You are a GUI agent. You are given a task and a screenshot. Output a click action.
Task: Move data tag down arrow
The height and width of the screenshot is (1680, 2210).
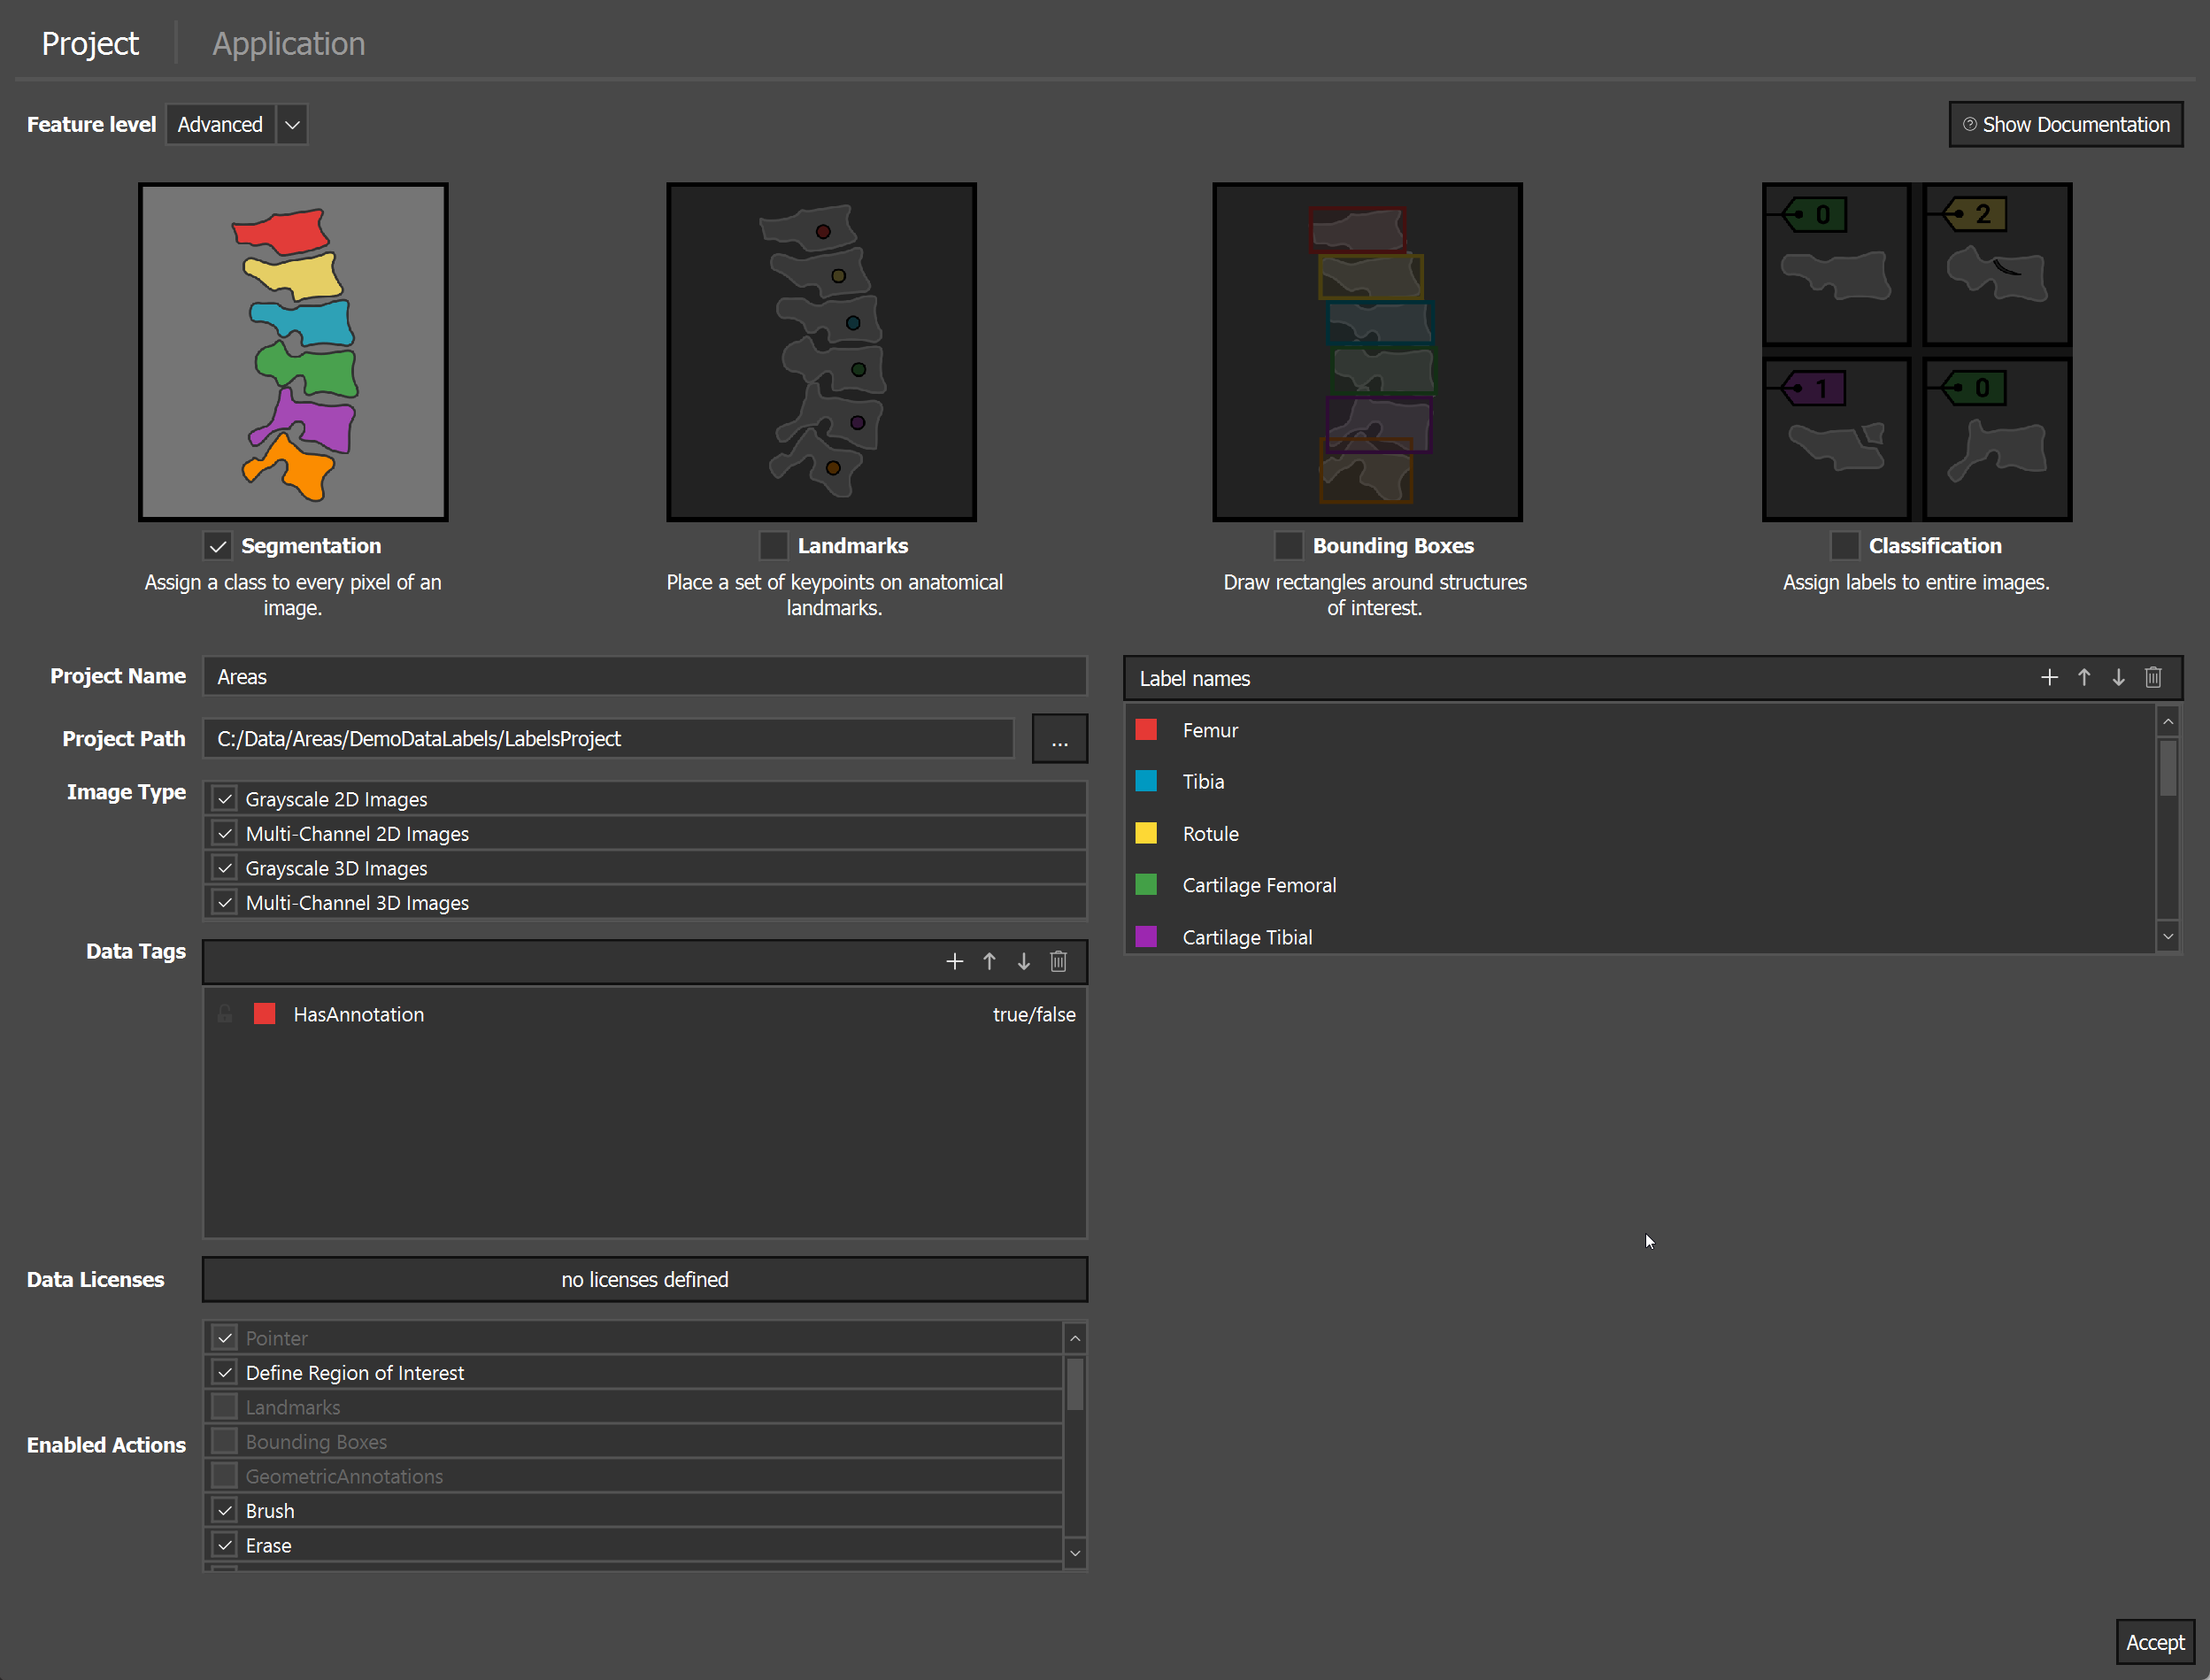click(x=1023, y=961)
